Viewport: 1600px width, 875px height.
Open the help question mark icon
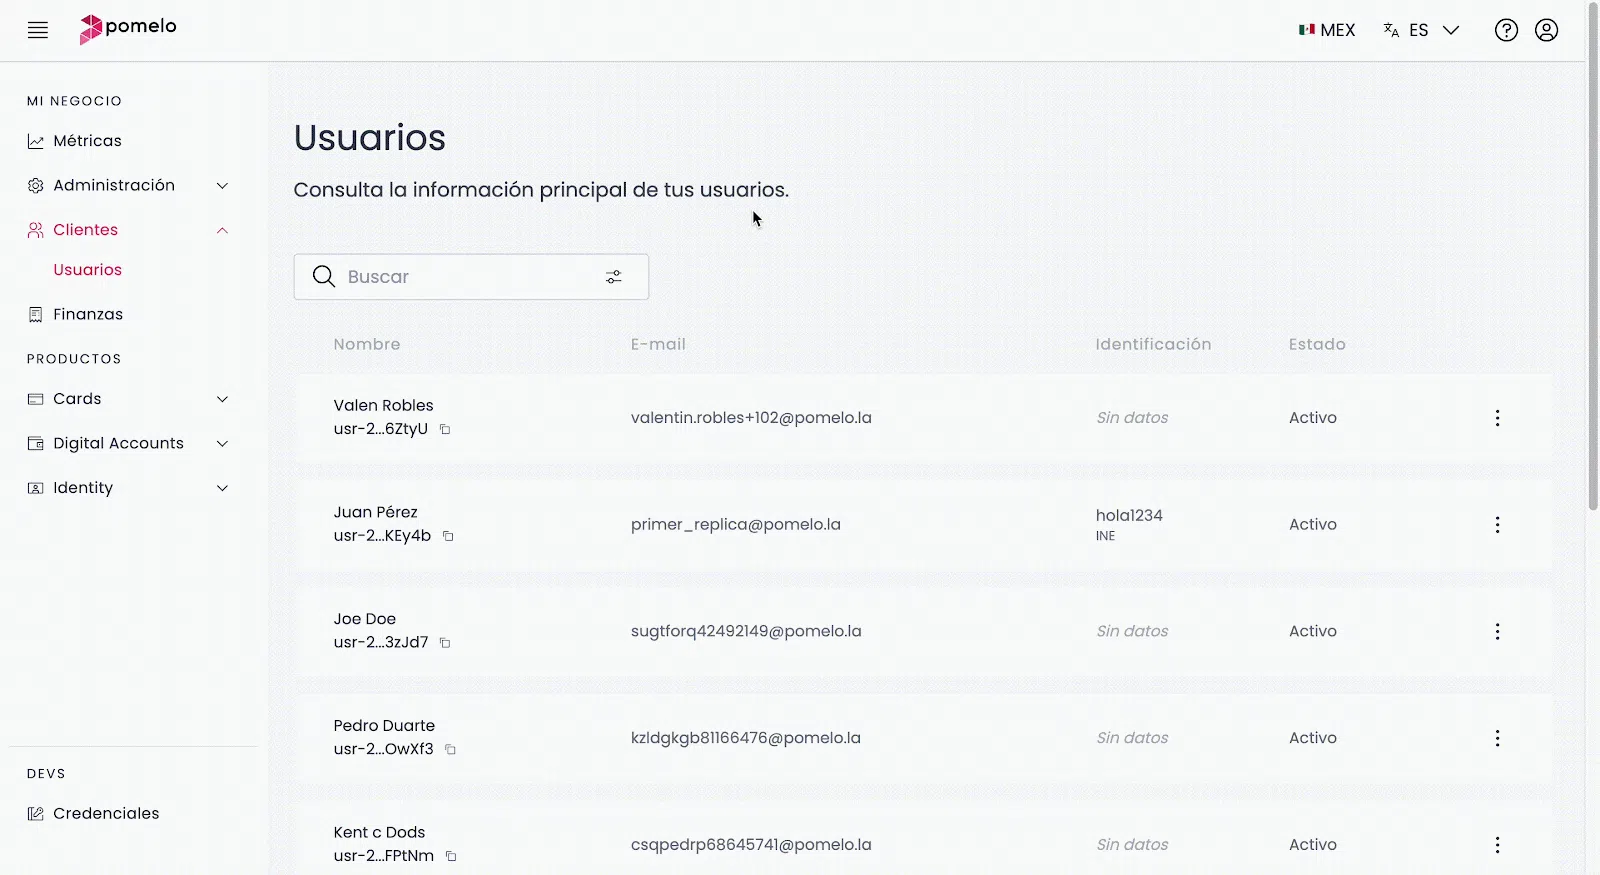(1506, 30)
